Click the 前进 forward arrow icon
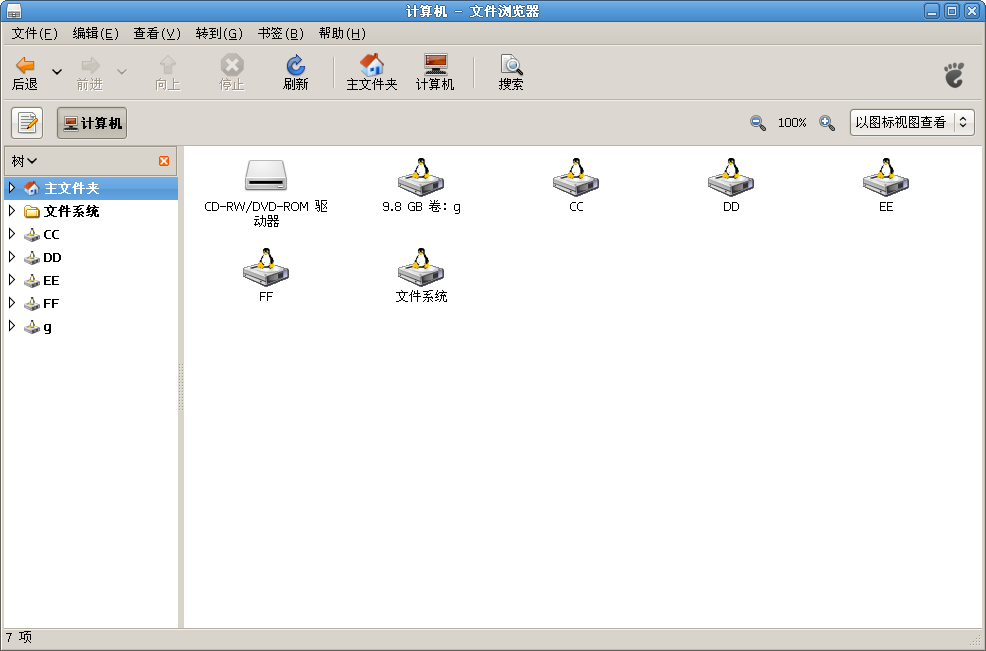Image resolution: width=986 pixels, height=651 pixels. 90,65
